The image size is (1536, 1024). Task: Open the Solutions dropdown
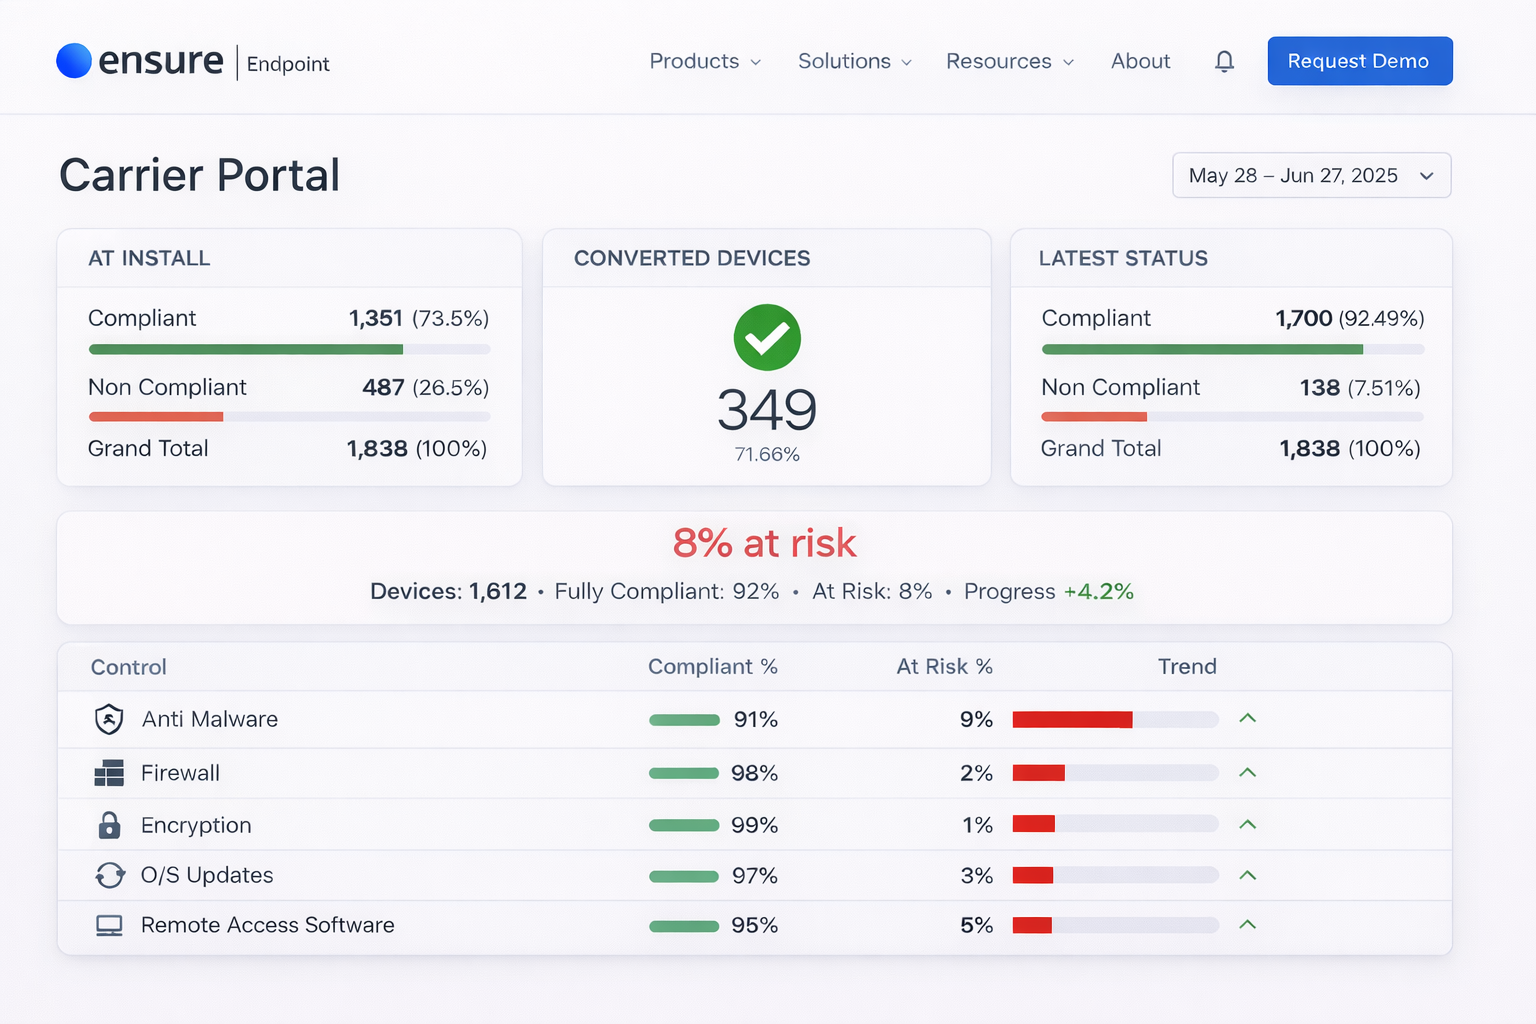click(853, 61)
